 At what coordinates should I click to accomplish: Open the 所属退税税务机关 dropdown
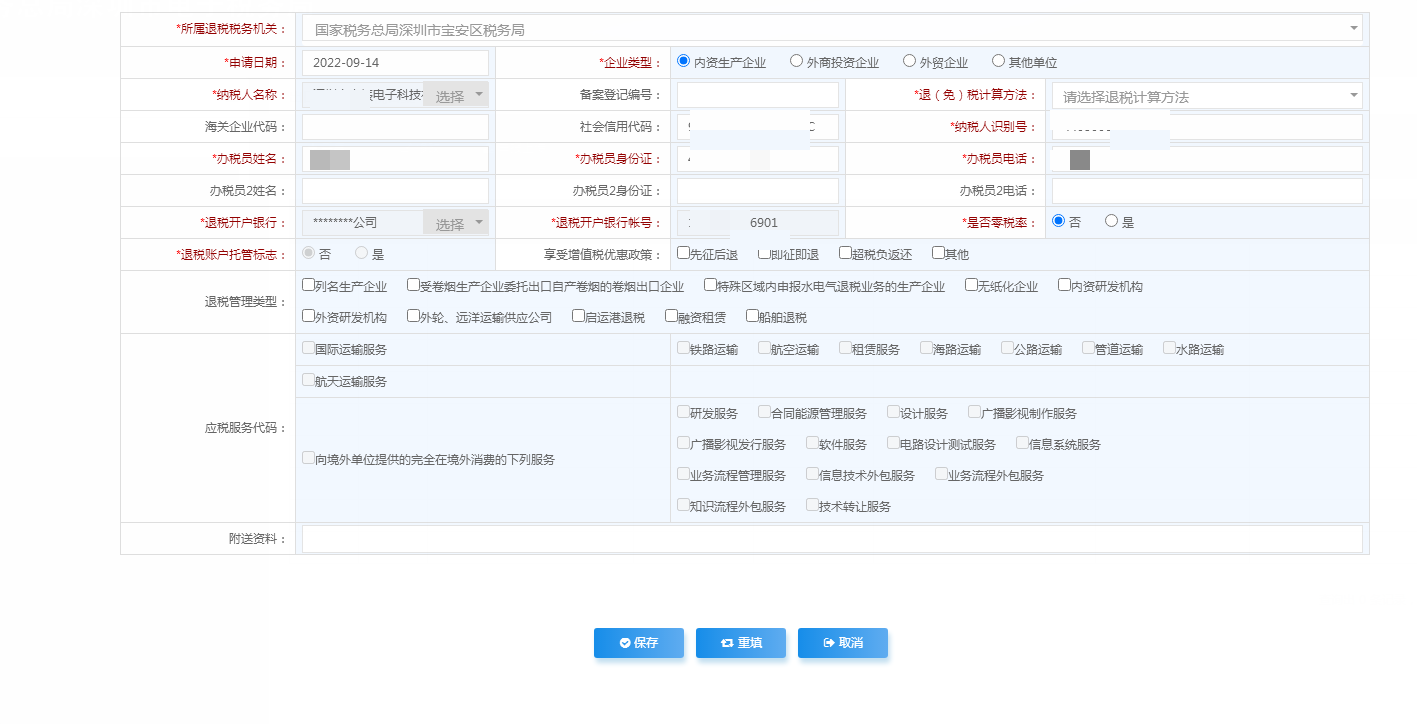coord(832,29)
